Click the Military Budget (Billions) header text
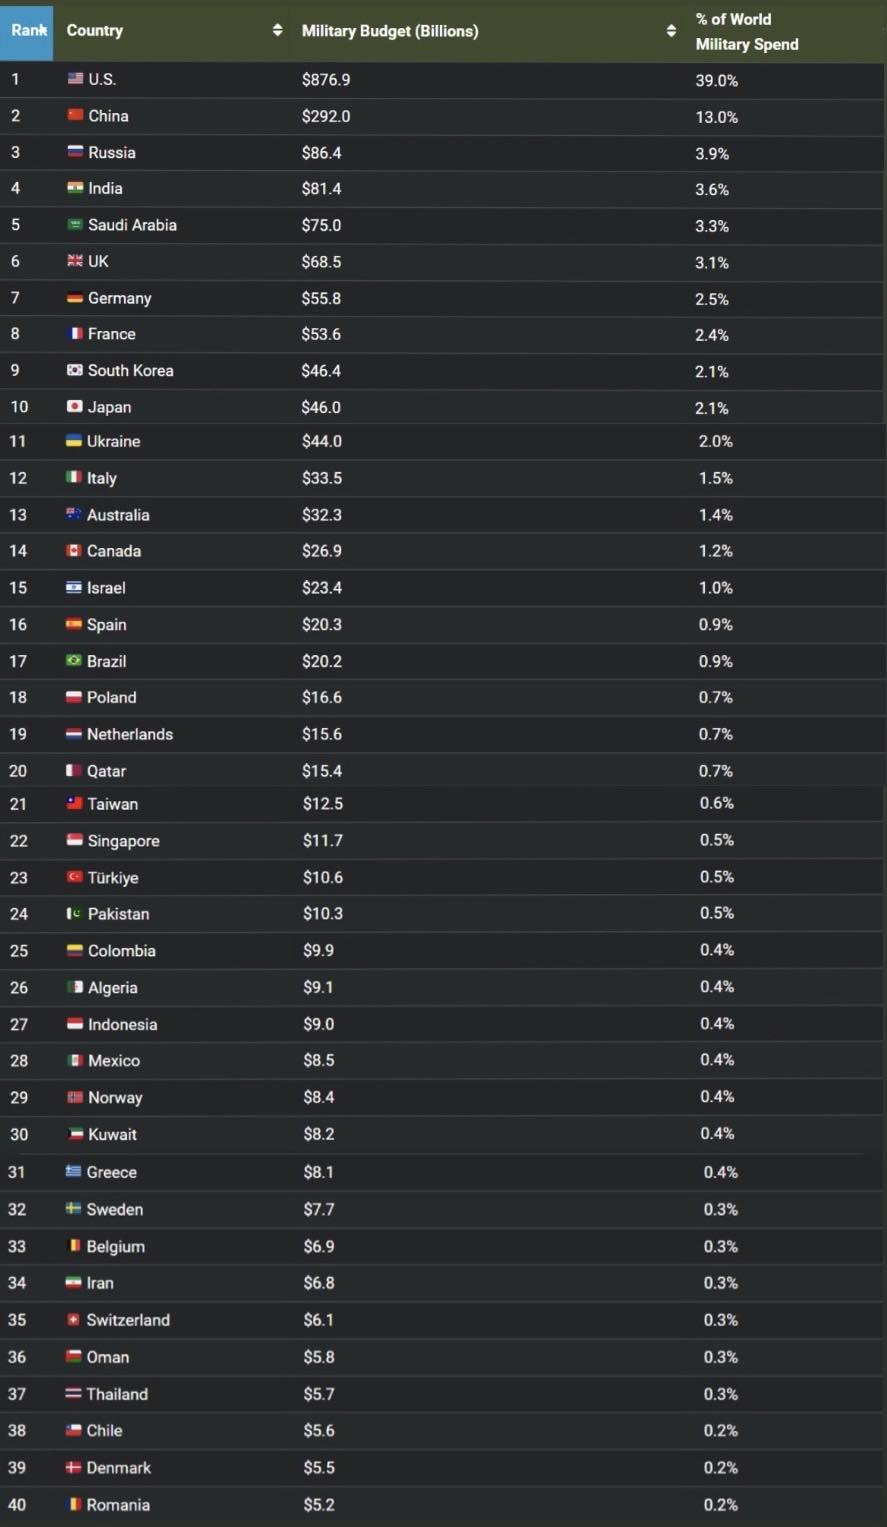 [390, 31]
